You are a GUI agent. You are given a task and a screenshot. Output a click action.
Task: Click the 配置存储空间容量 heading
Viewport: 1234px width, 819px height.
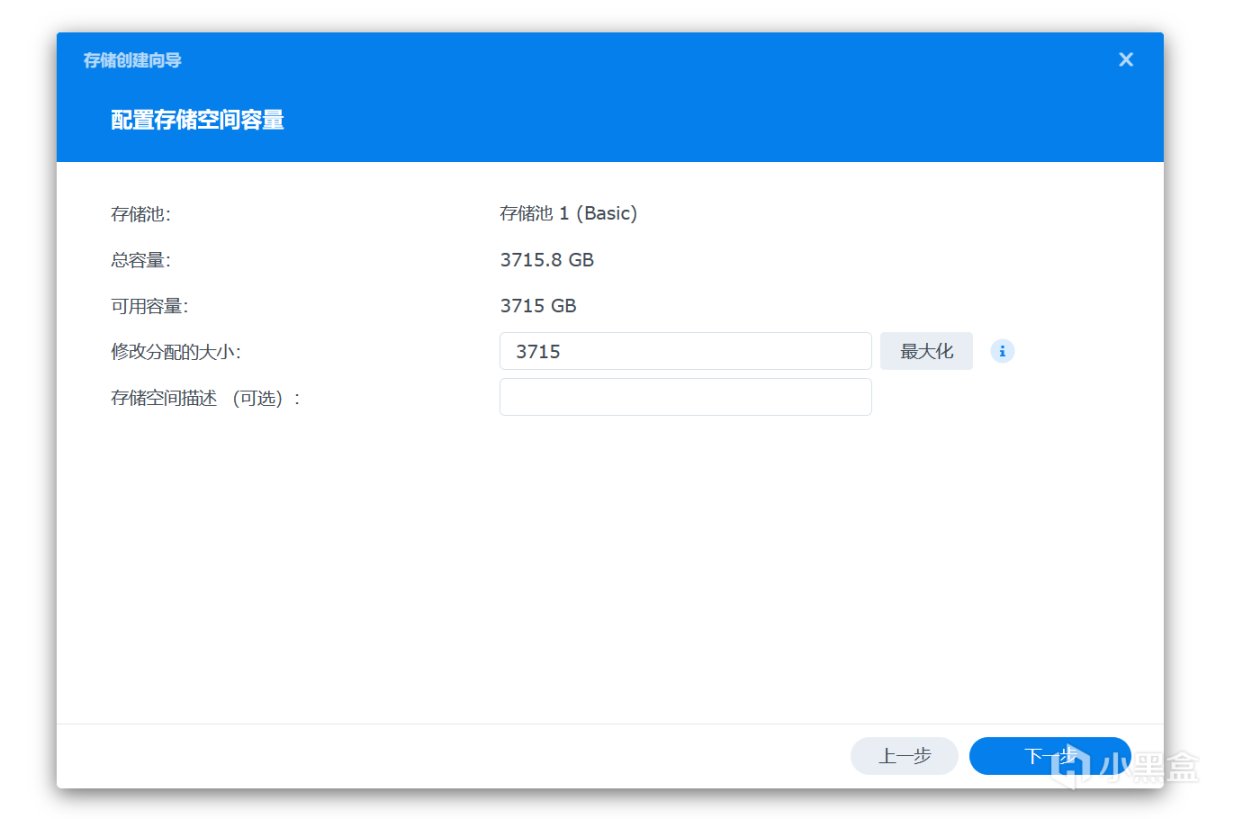(197, 120)
